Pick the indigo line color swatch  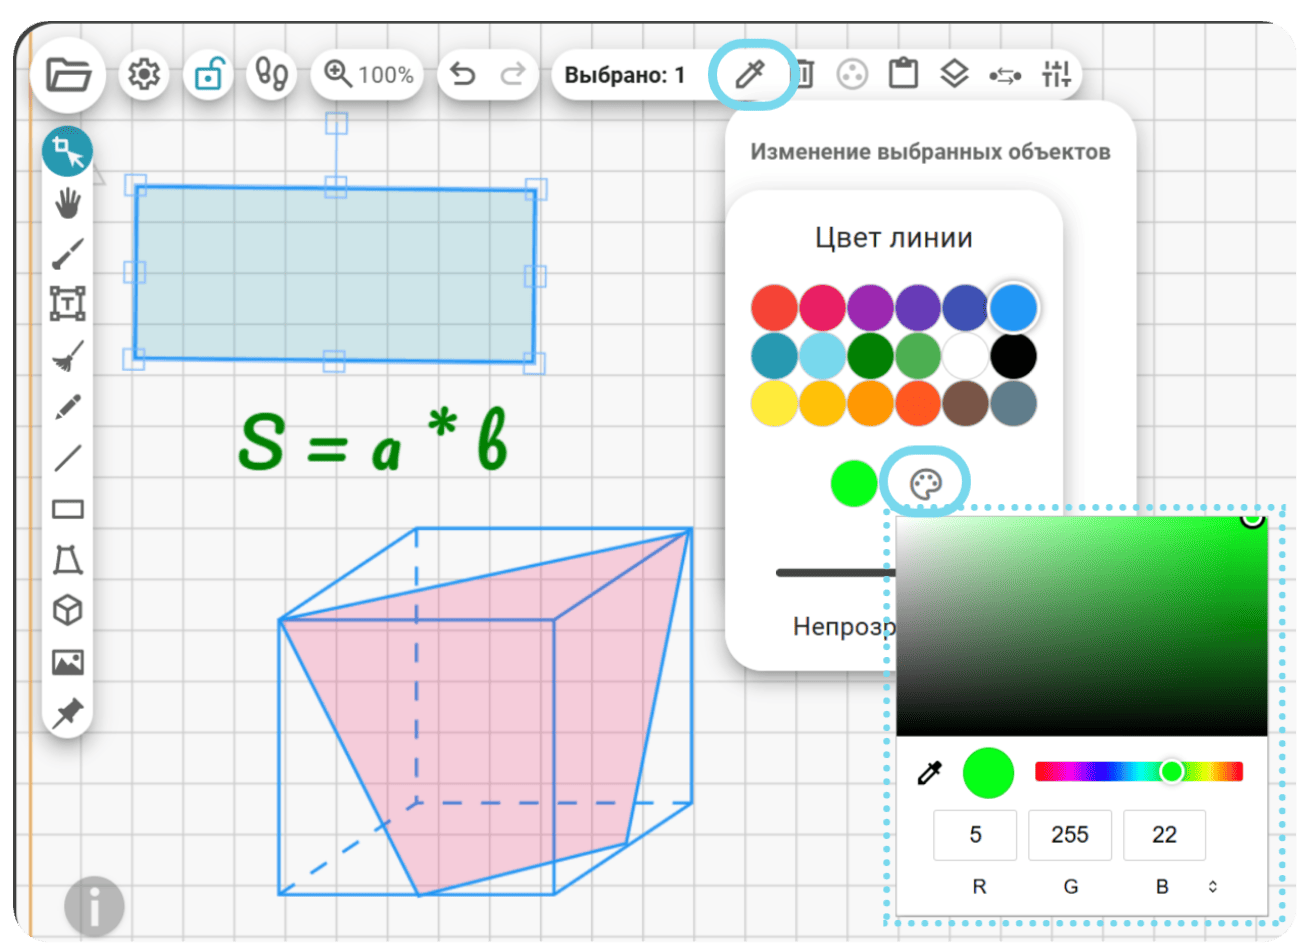pos(966,308)
